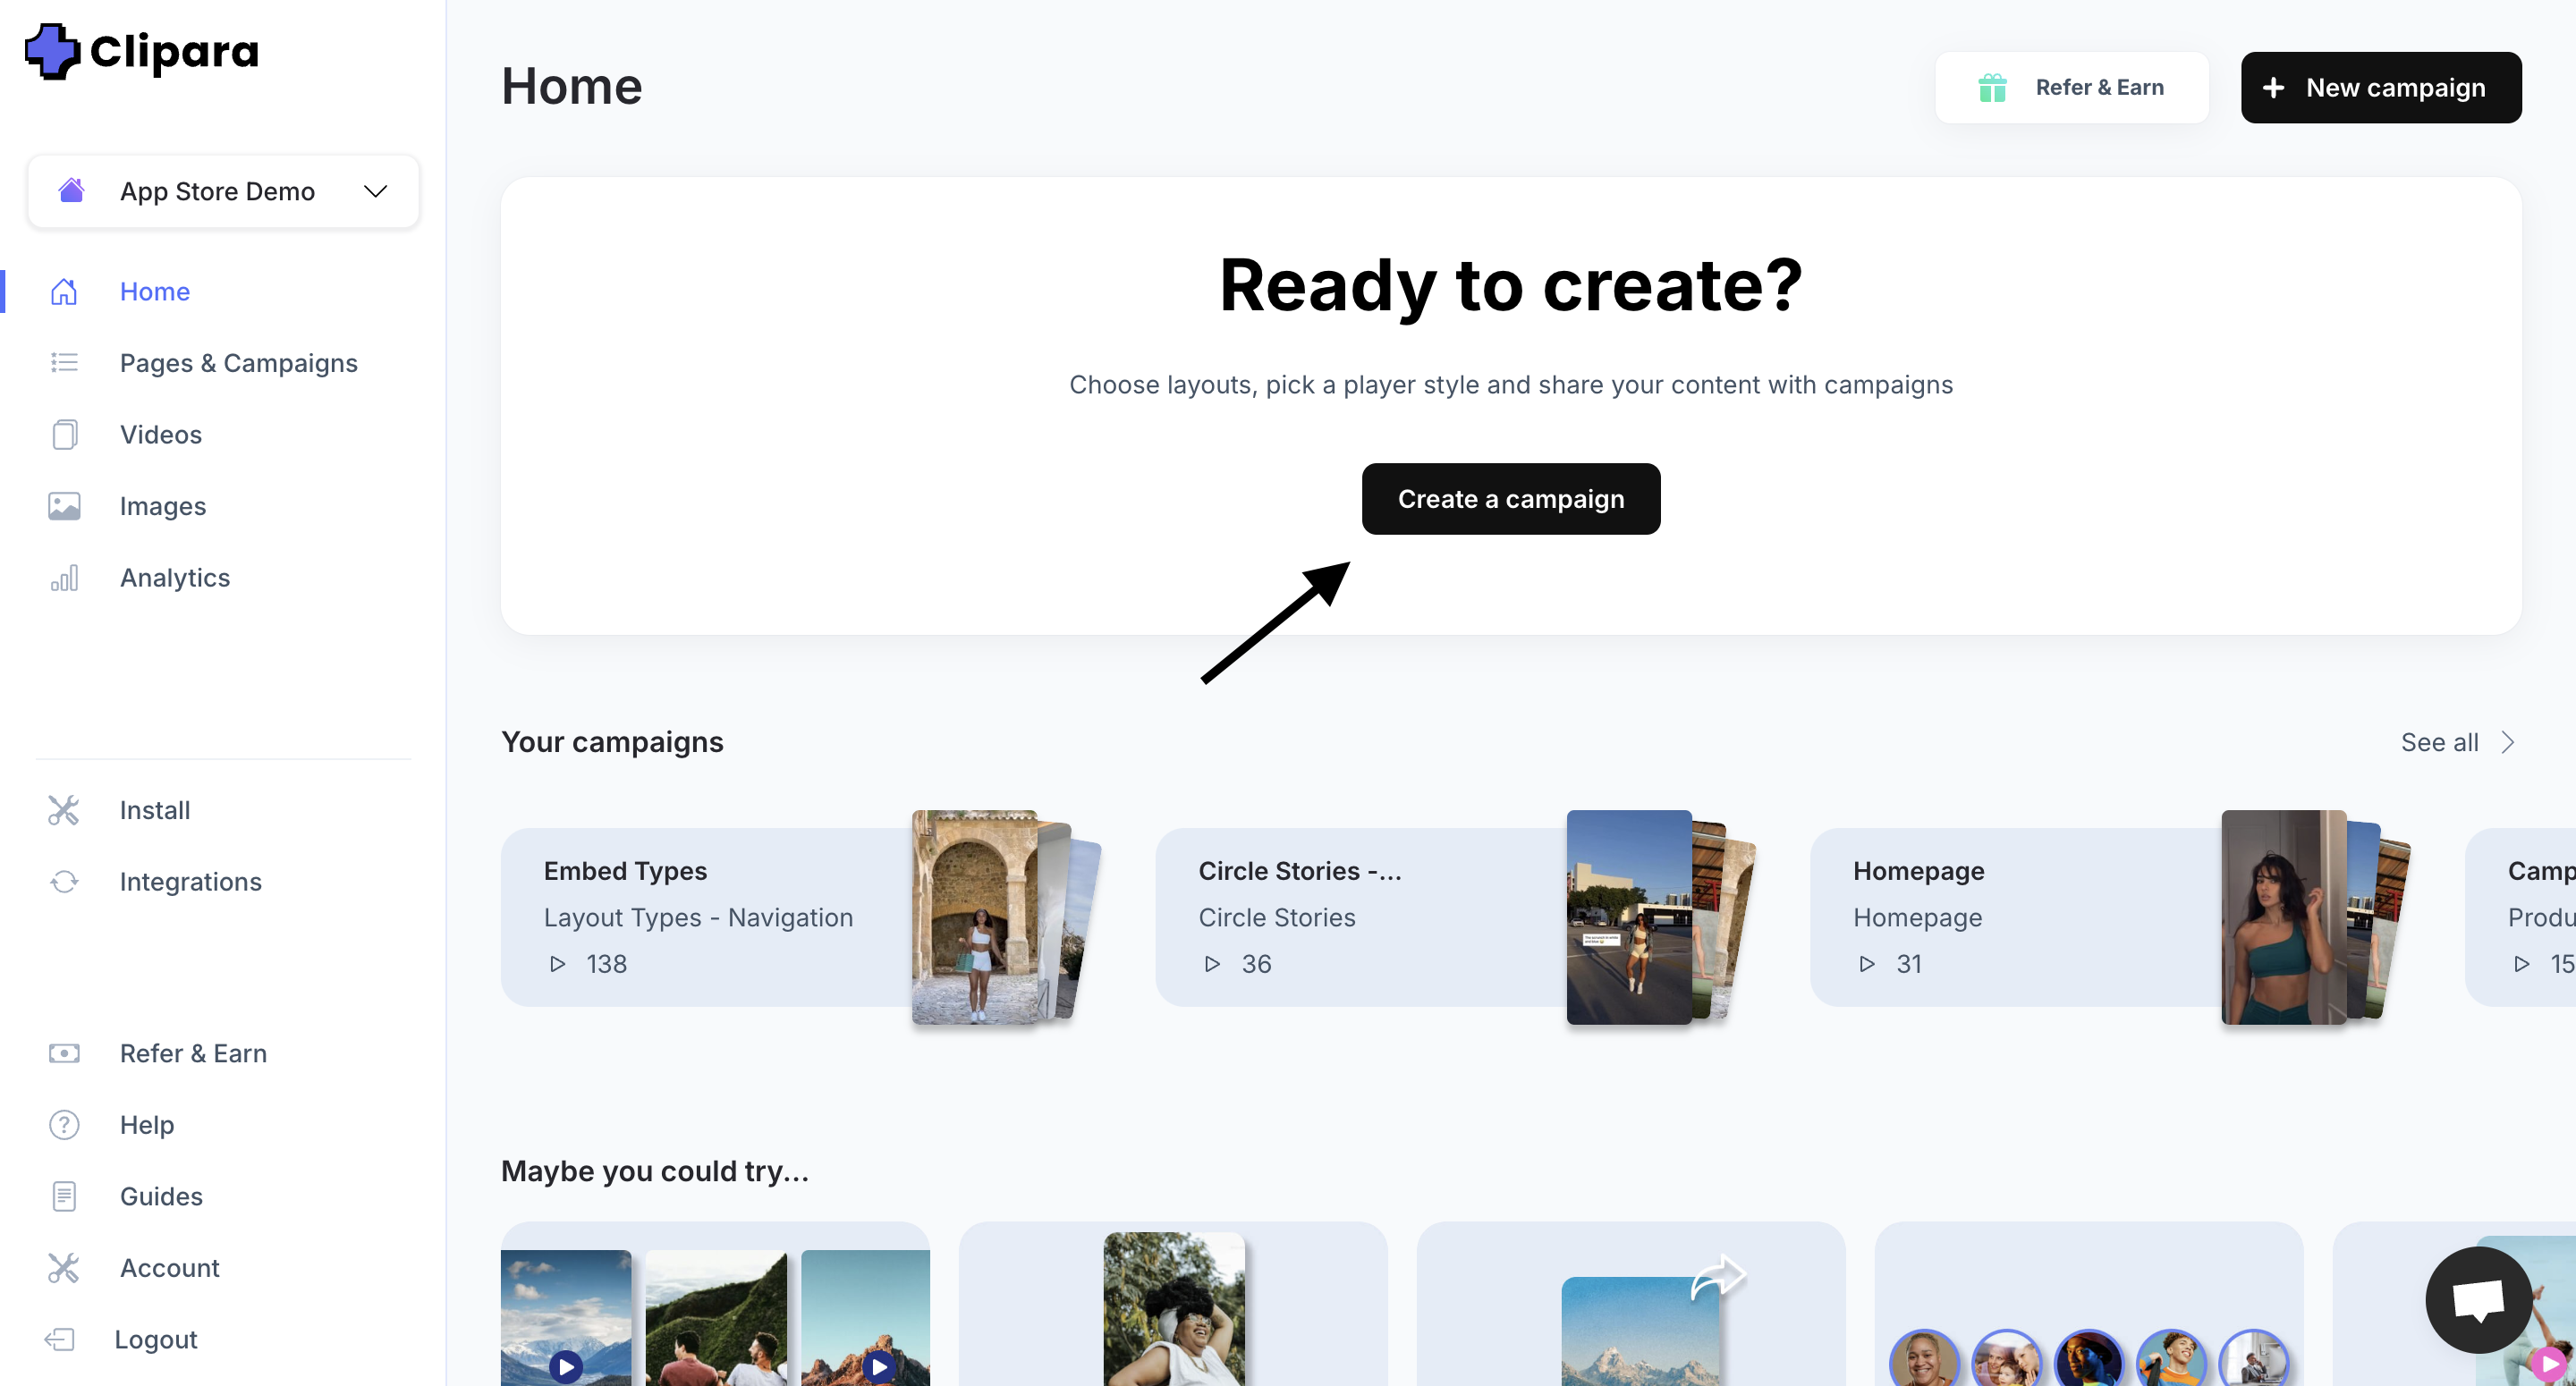Open the App Store Demo store selector
Image resolution: width=2576 pixels, height=1386 pixels.
click(x=223, y=191)
